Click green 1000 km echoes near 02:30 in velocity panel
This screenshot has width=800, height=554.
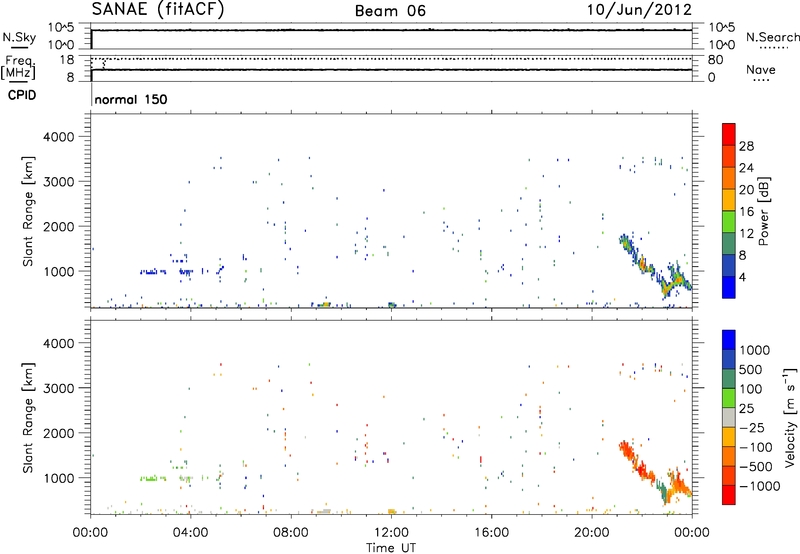tap(153, 479)
